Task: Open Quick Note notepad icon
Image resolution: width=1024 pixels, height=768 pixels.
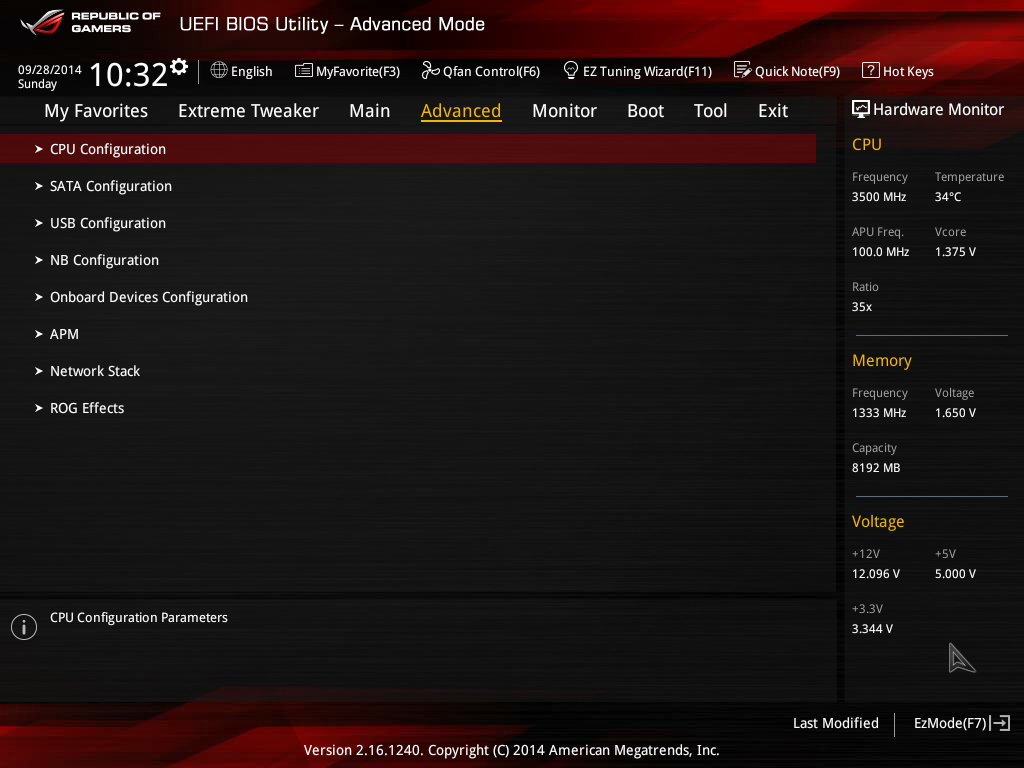Action: (x=743, y=70)
